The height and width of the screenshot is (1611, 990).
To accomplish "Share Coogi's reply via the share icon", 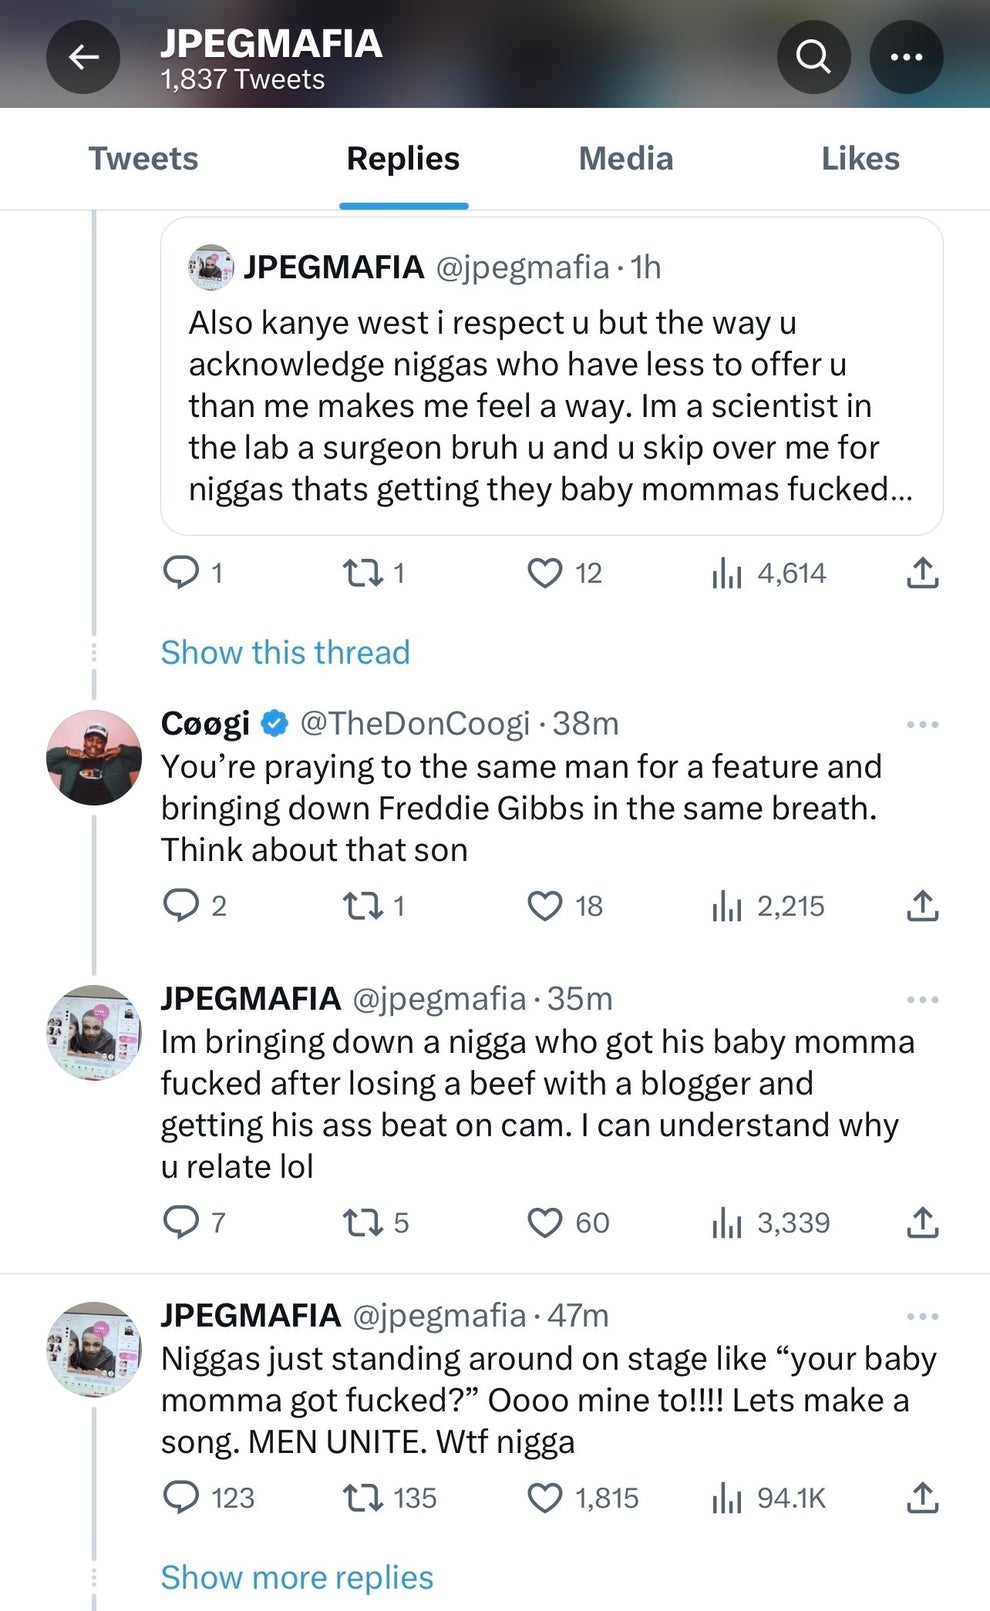I will pyautogui.click(x=921, y=906).
